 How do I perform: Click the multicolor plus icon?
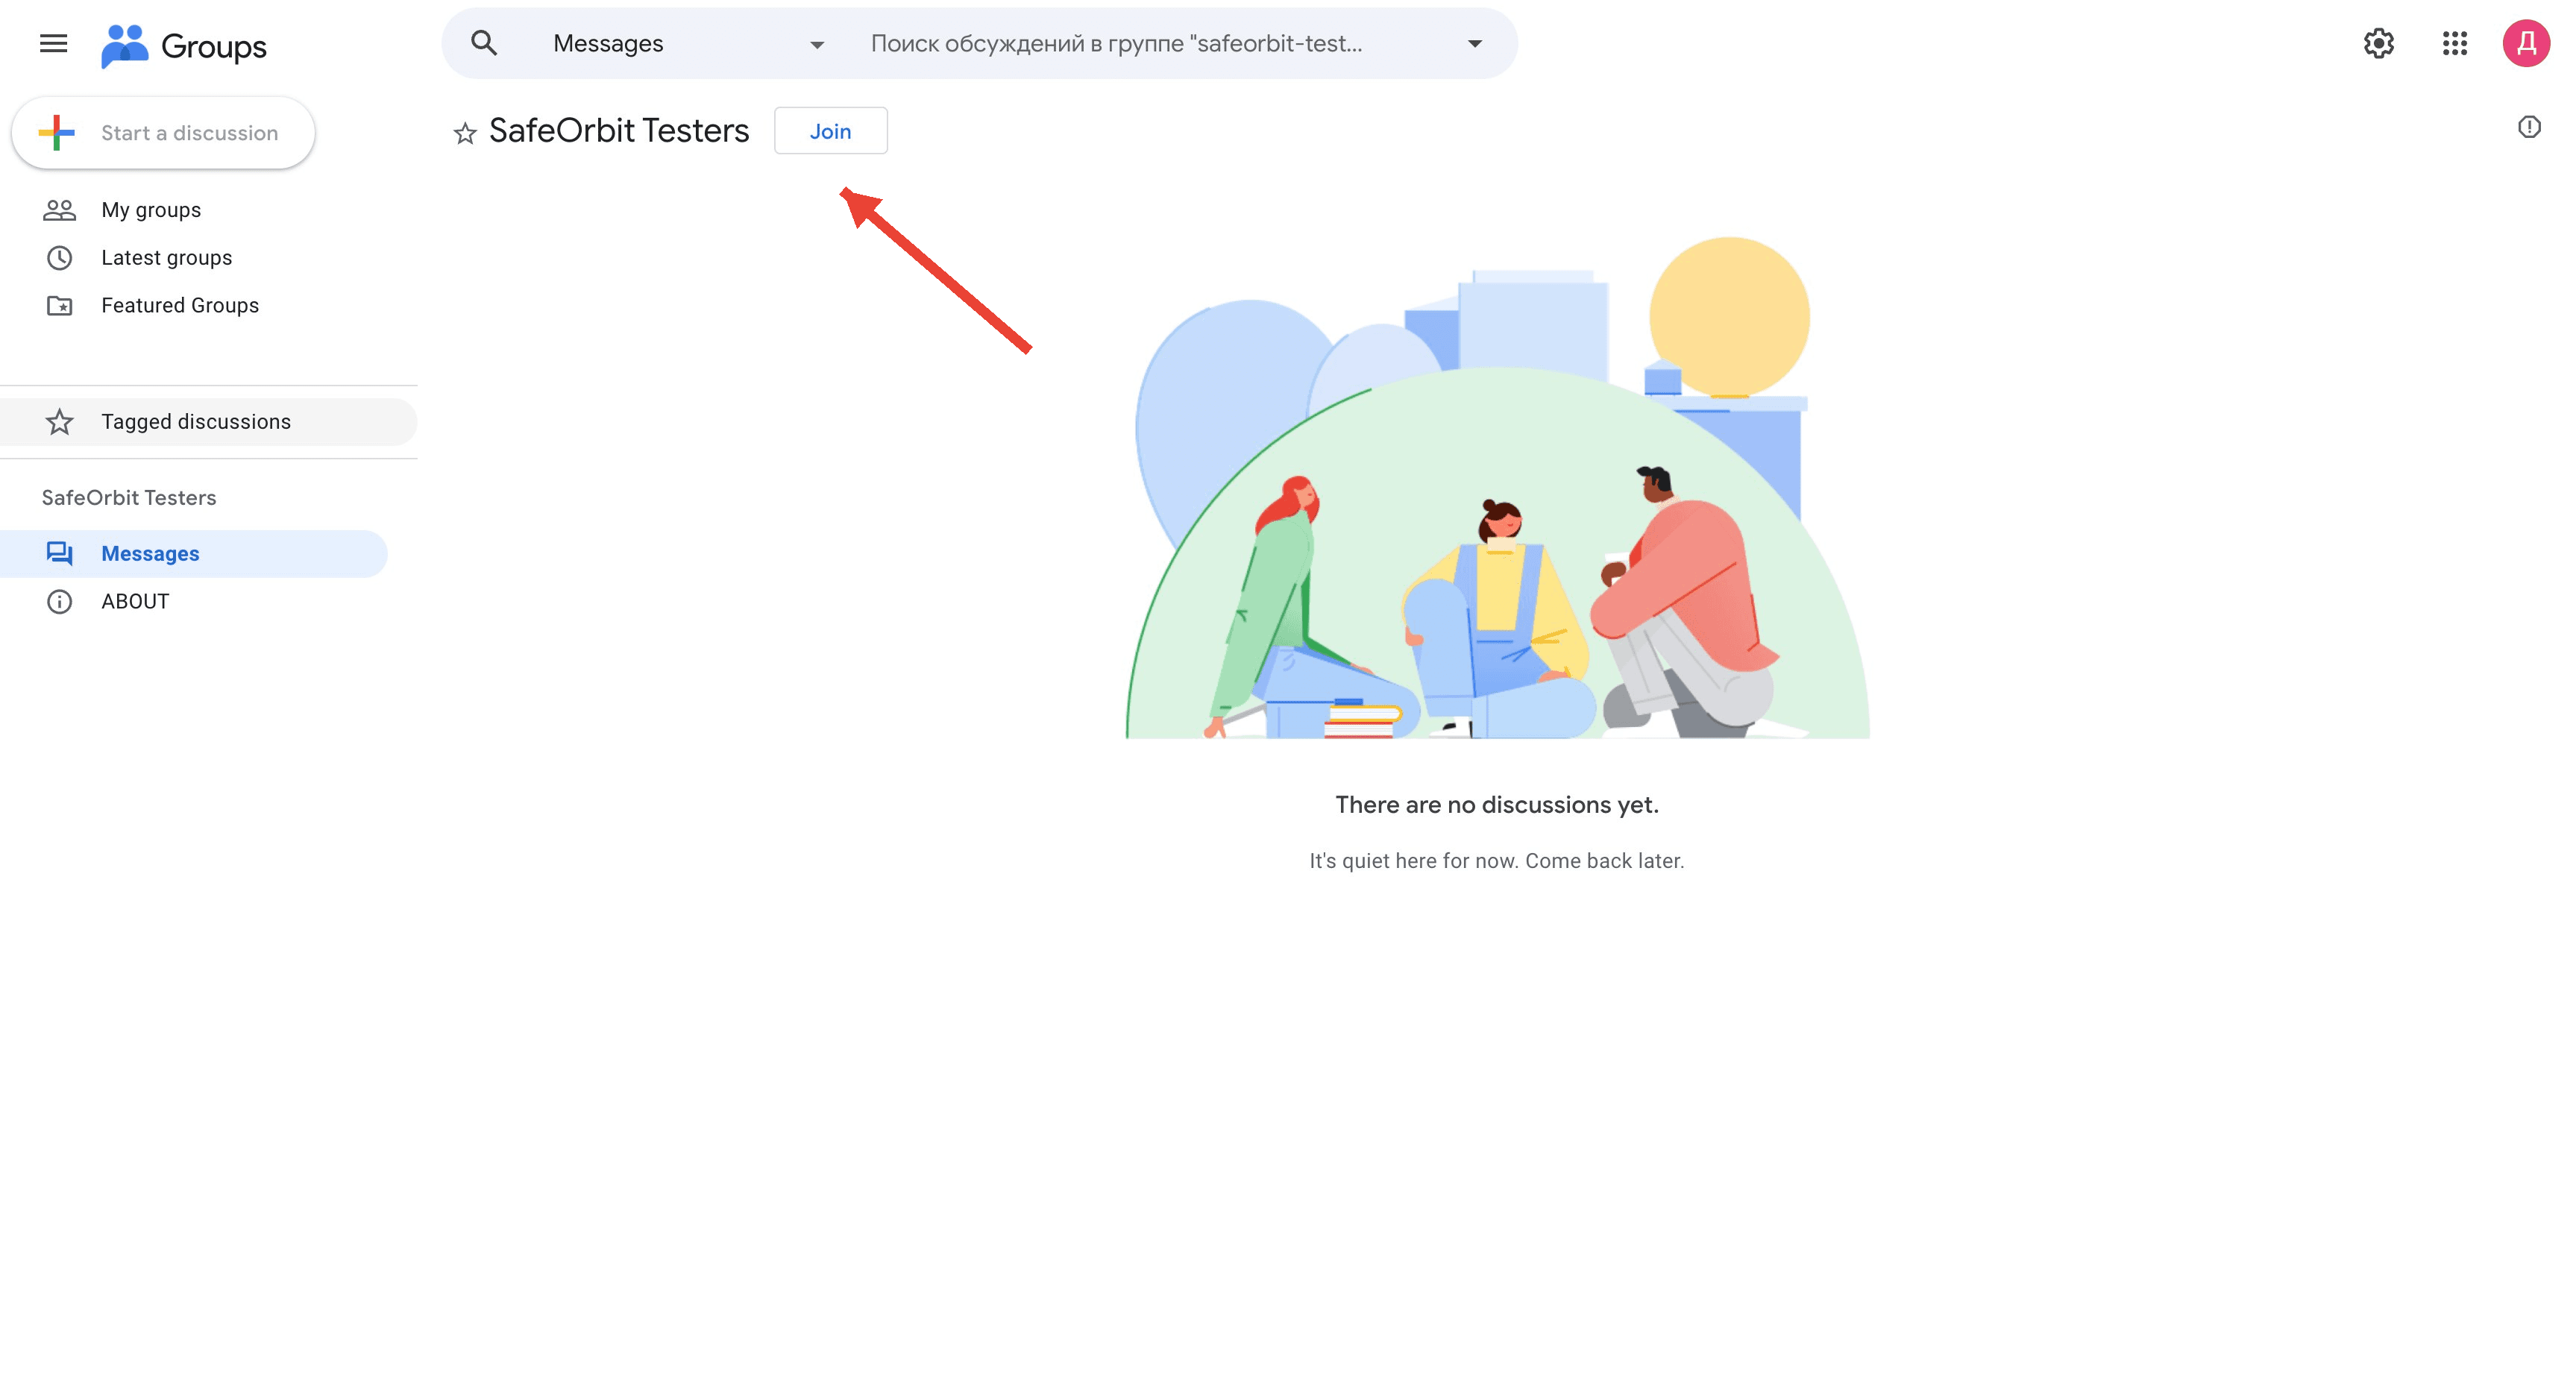point(57,133)
